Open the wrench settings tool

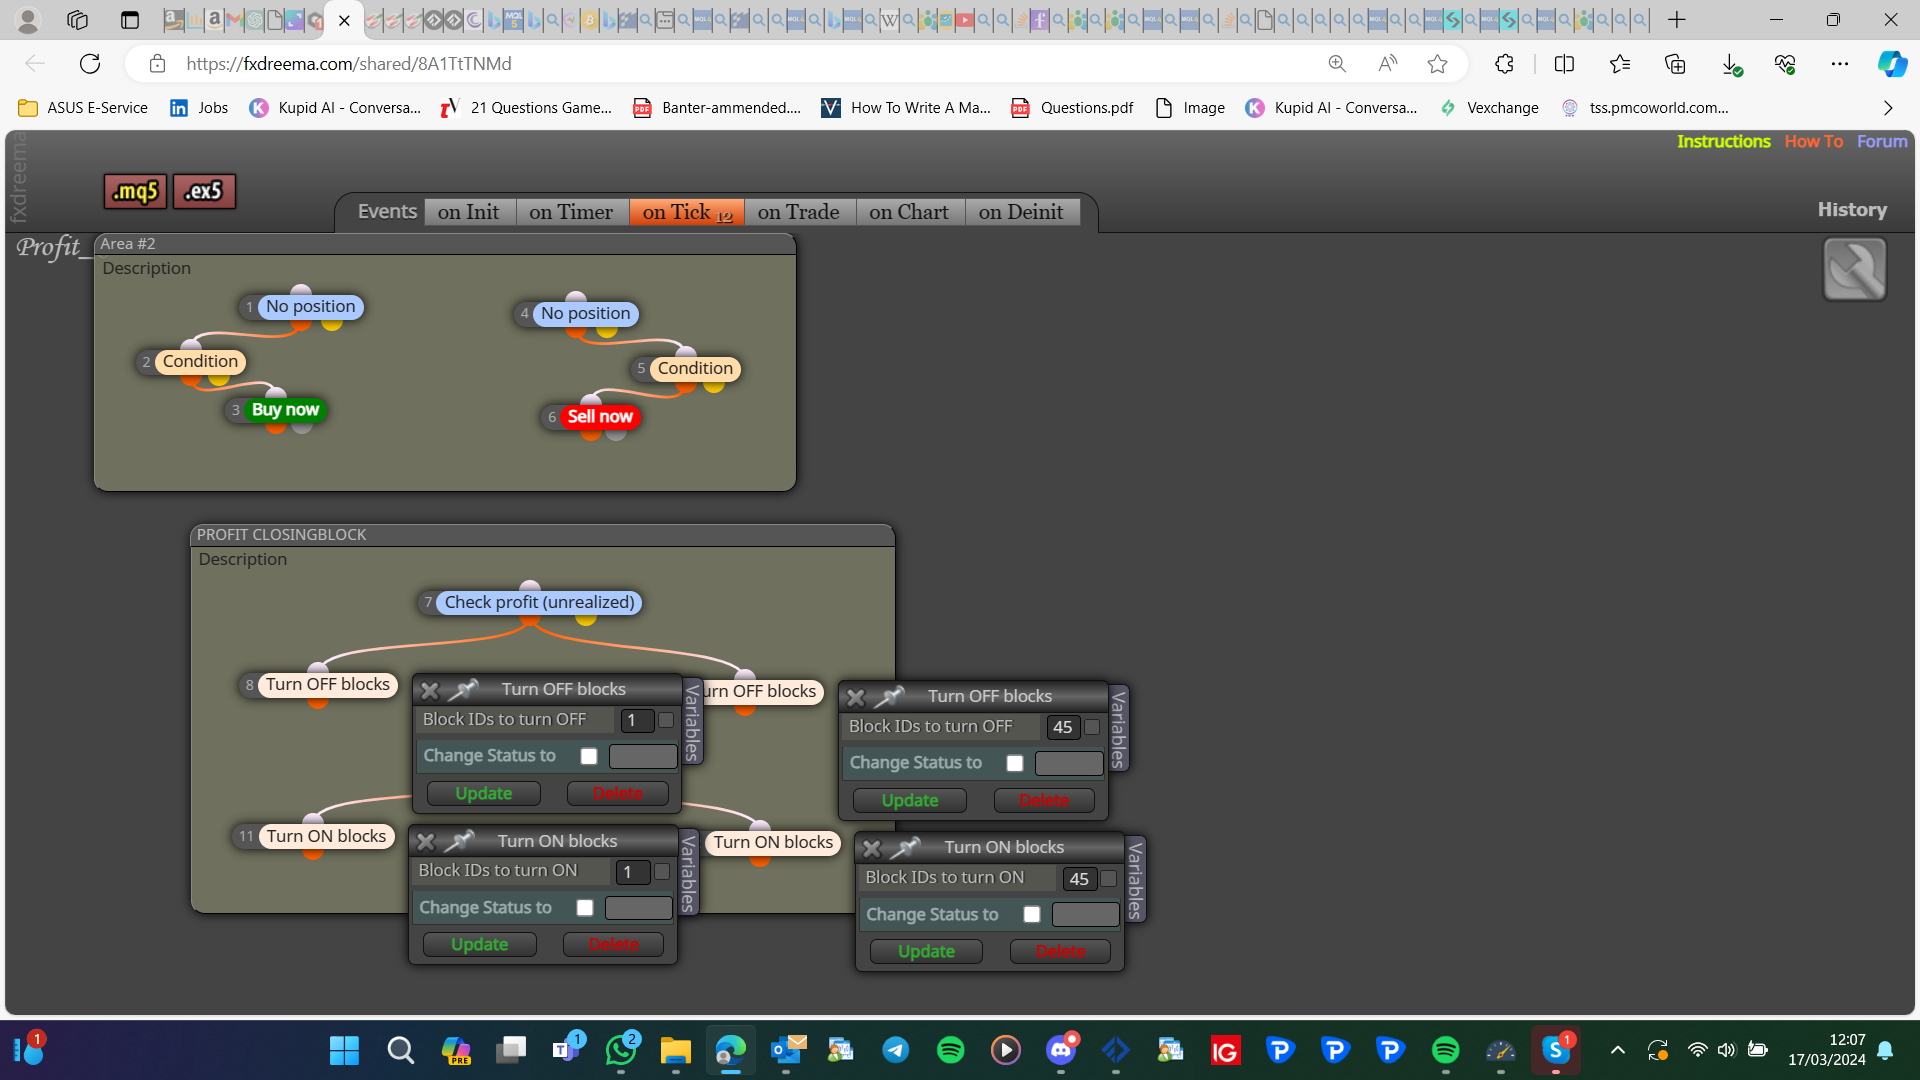point(1854,269)
